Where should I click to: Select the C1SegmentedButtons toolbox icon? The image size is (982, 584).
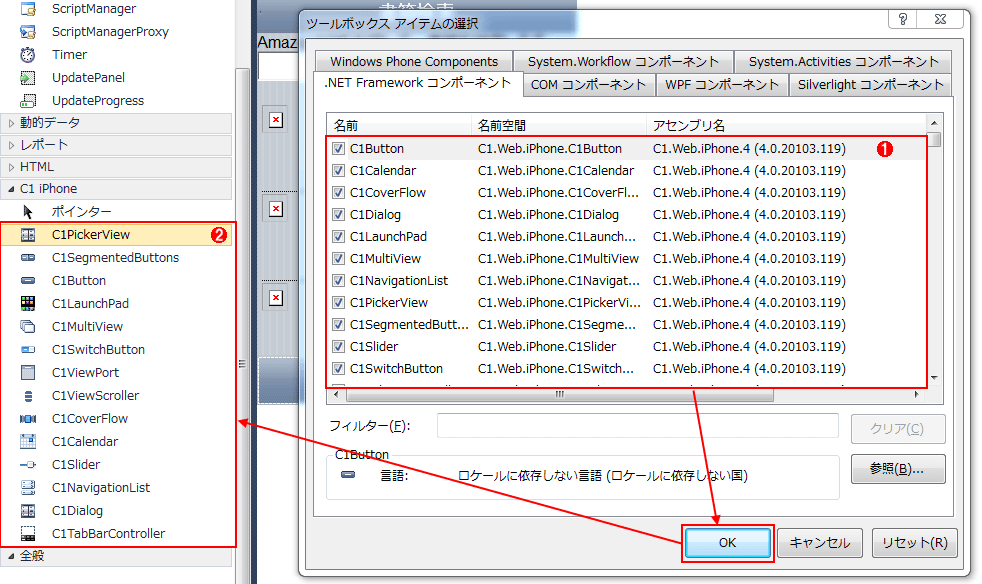(x=28, y=258)
